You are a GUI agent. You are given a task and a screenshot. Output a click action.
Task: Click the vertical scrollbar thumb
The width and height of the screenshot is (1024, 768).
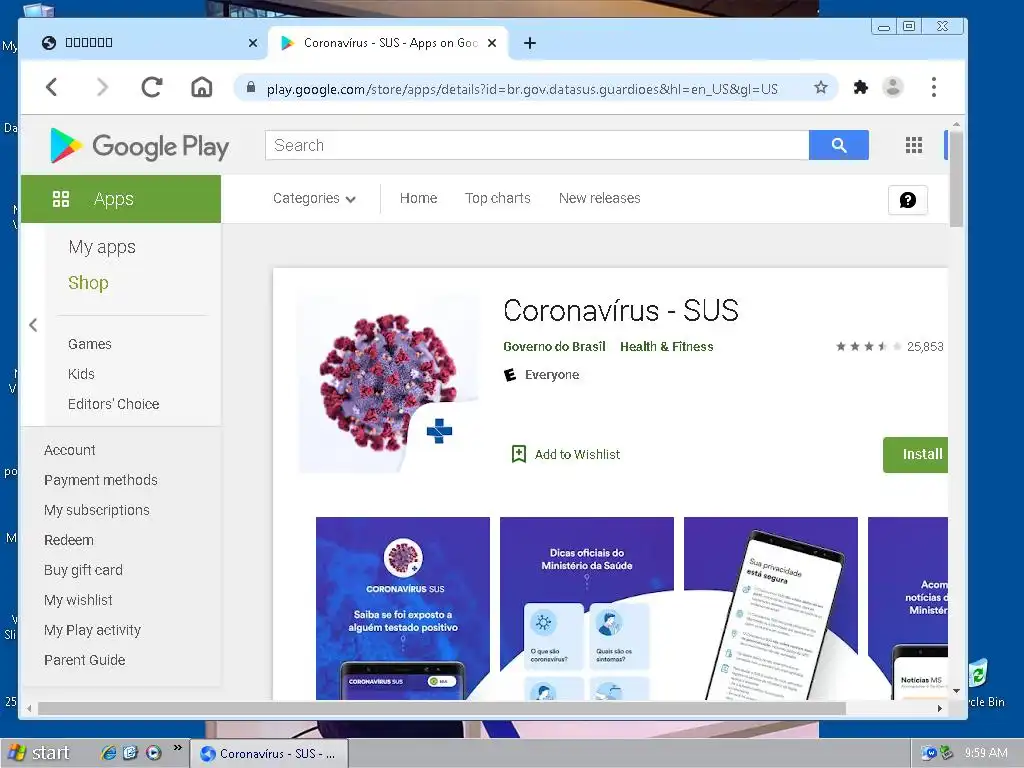[956, 178]
